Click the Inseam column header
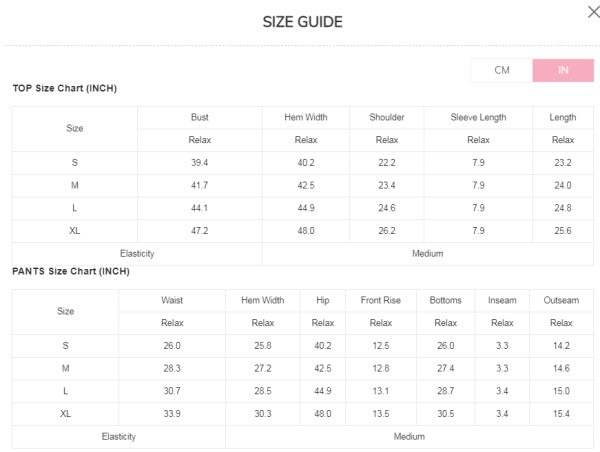 pyautogui.click(x=502, y=300)
